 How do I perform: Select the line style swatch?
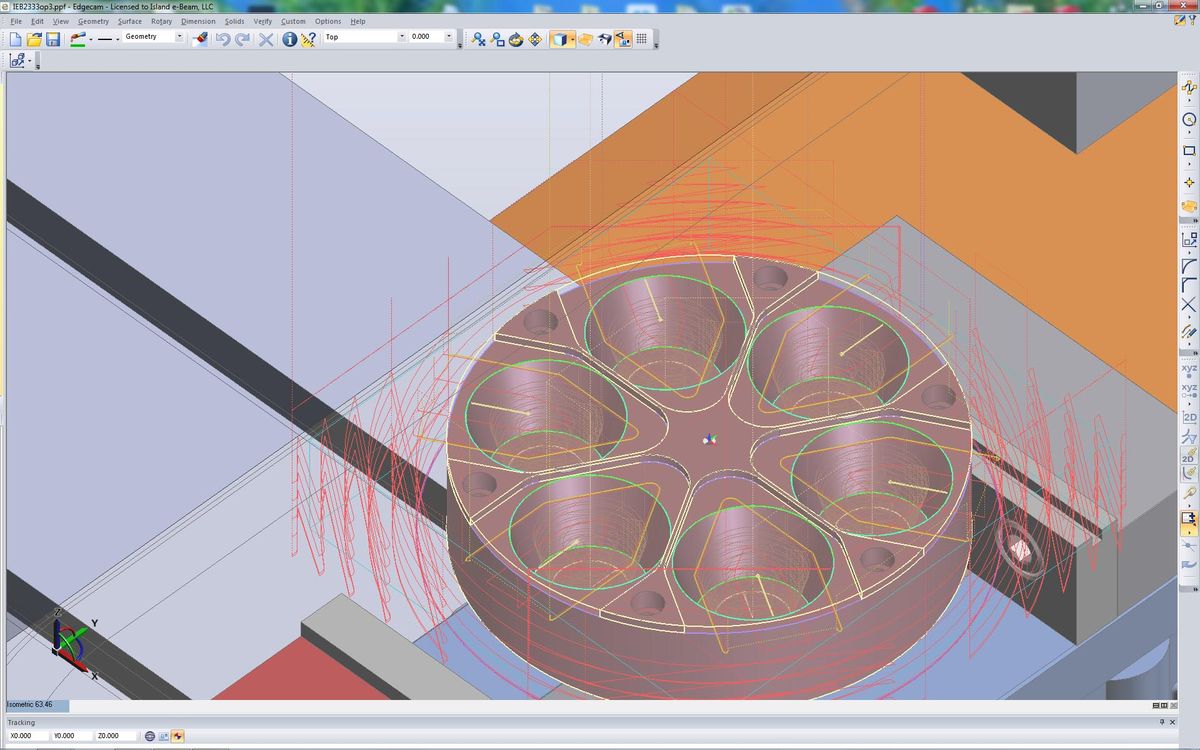coord(104,39)
